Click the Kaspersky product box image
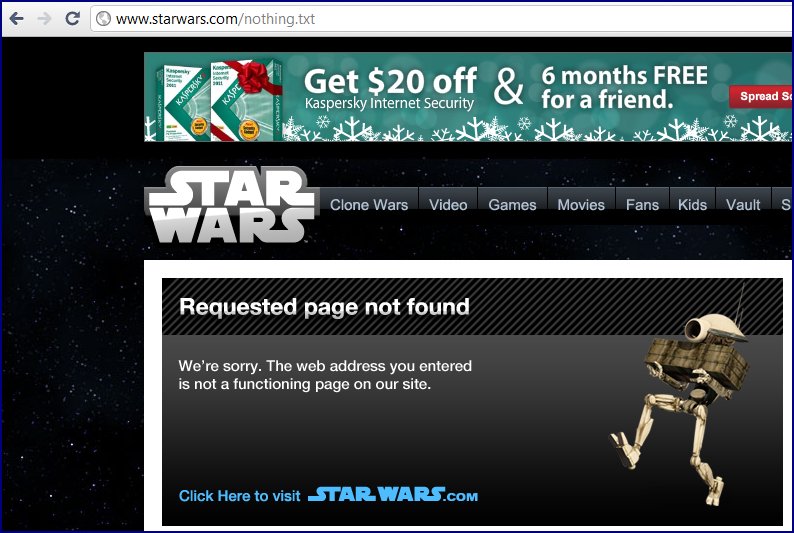Screen dimensions: 794x533 [x=219, y=100]
